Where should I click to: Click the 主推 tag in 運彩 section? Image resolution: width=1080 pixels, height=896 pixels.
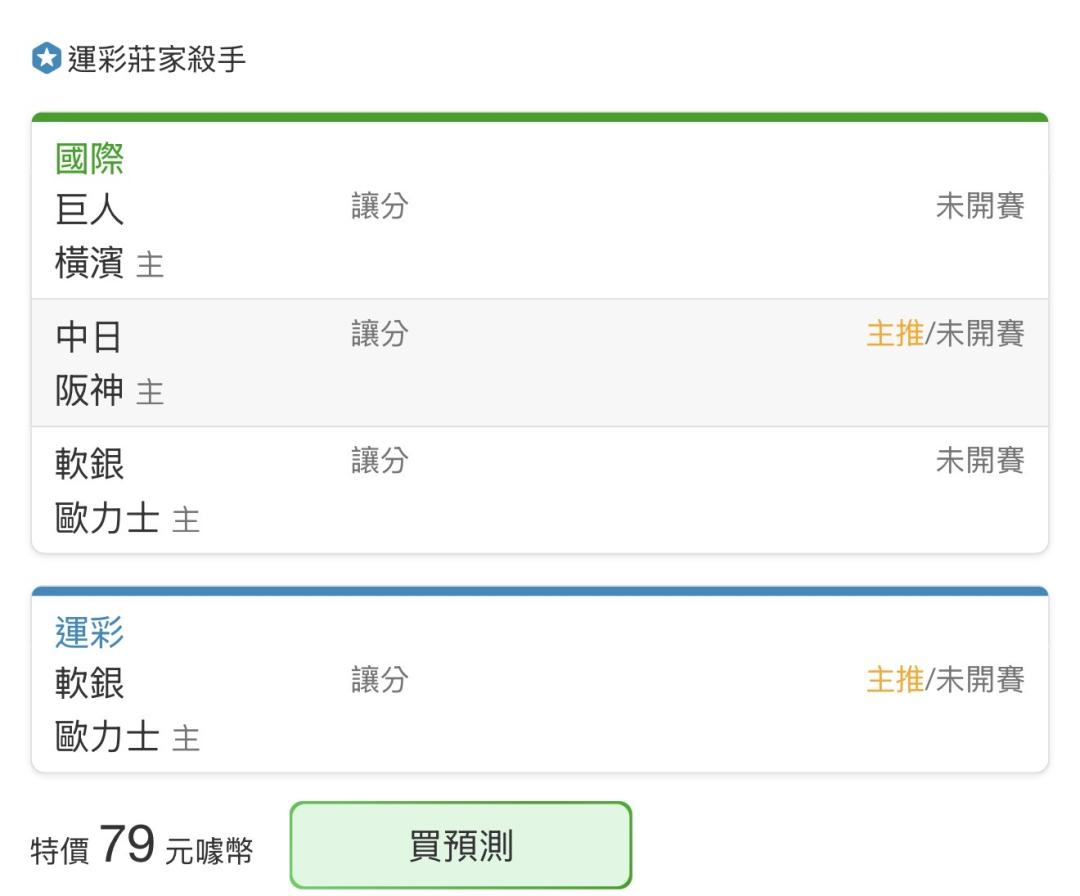(x=895, y=680)
